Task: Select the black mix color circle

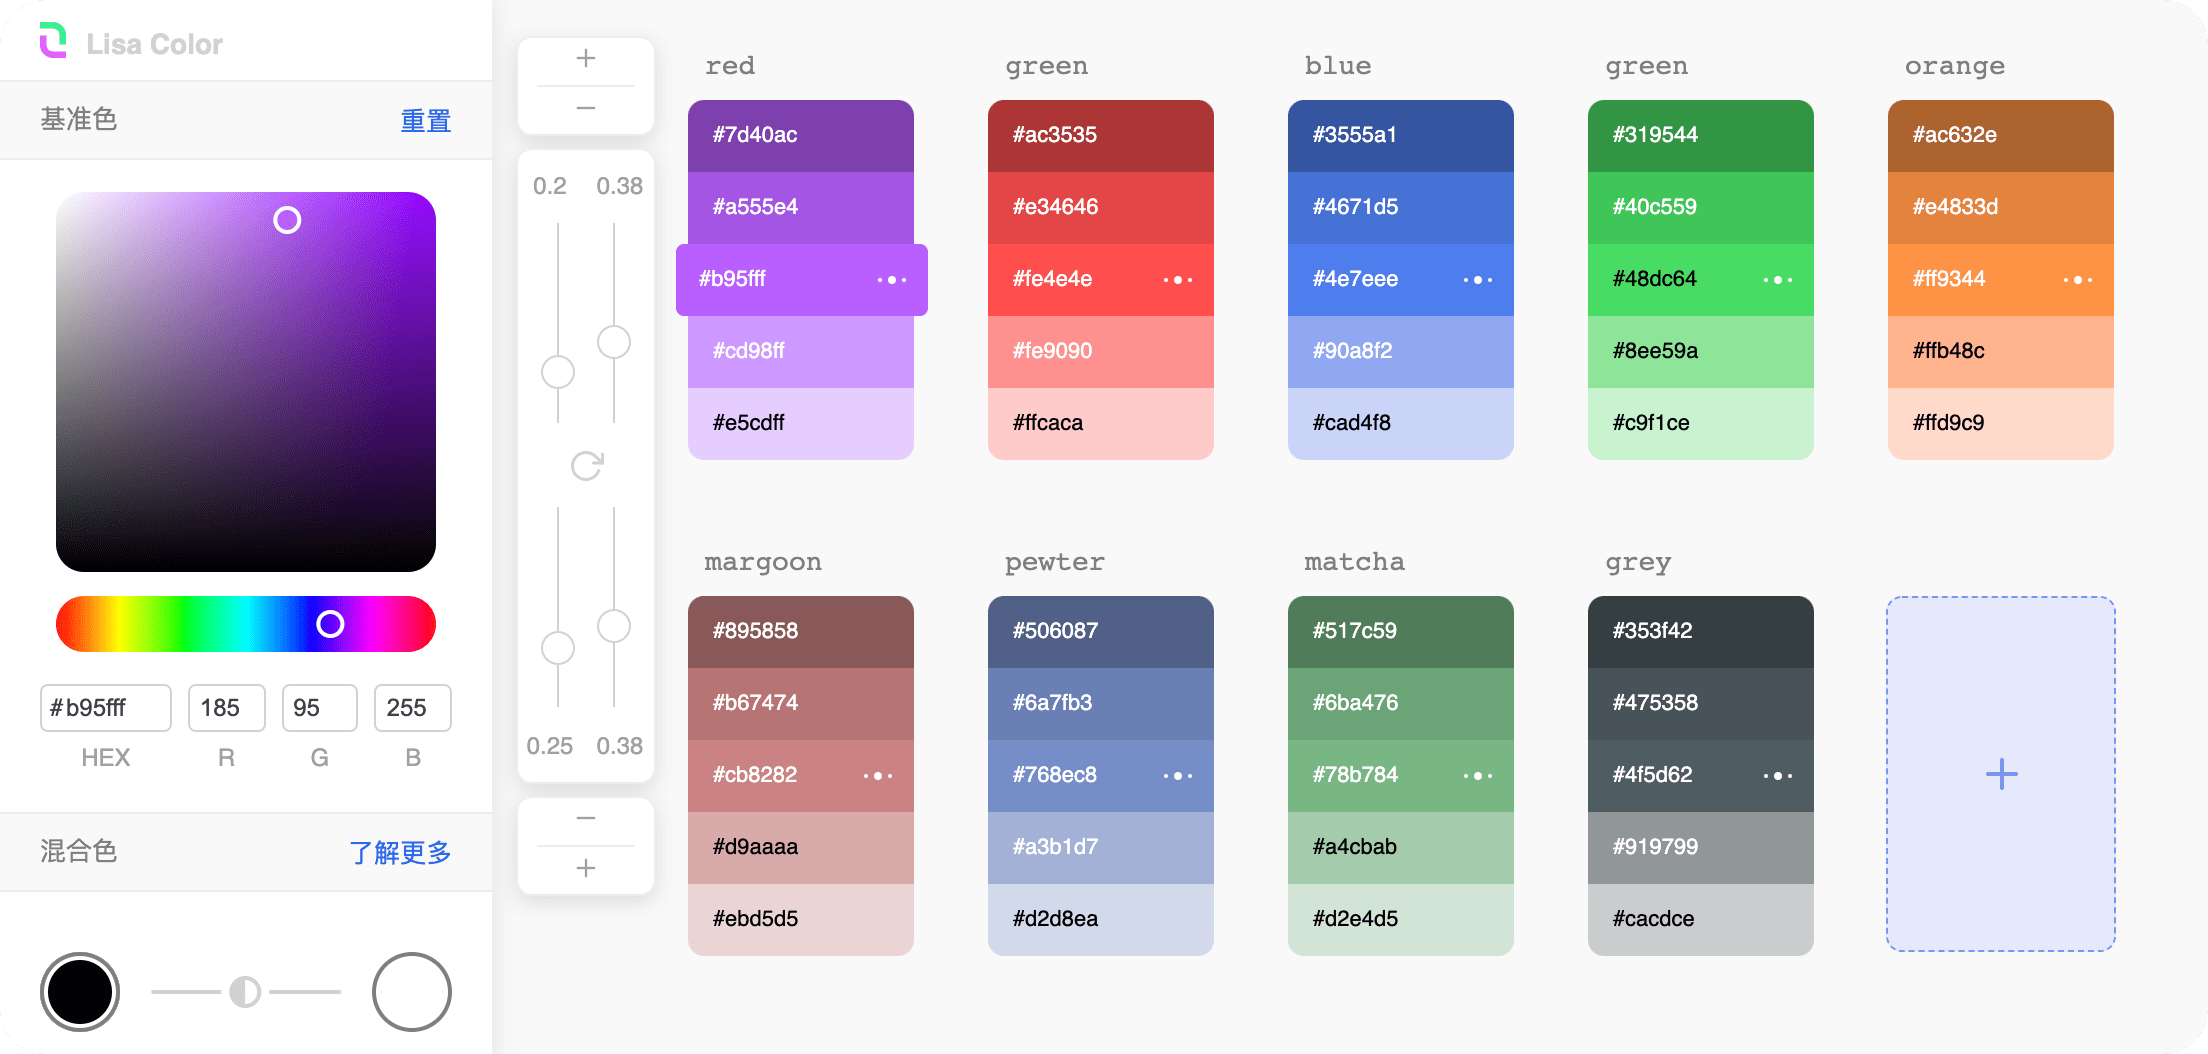Action: pyautogui.click(x=80, y=992)
